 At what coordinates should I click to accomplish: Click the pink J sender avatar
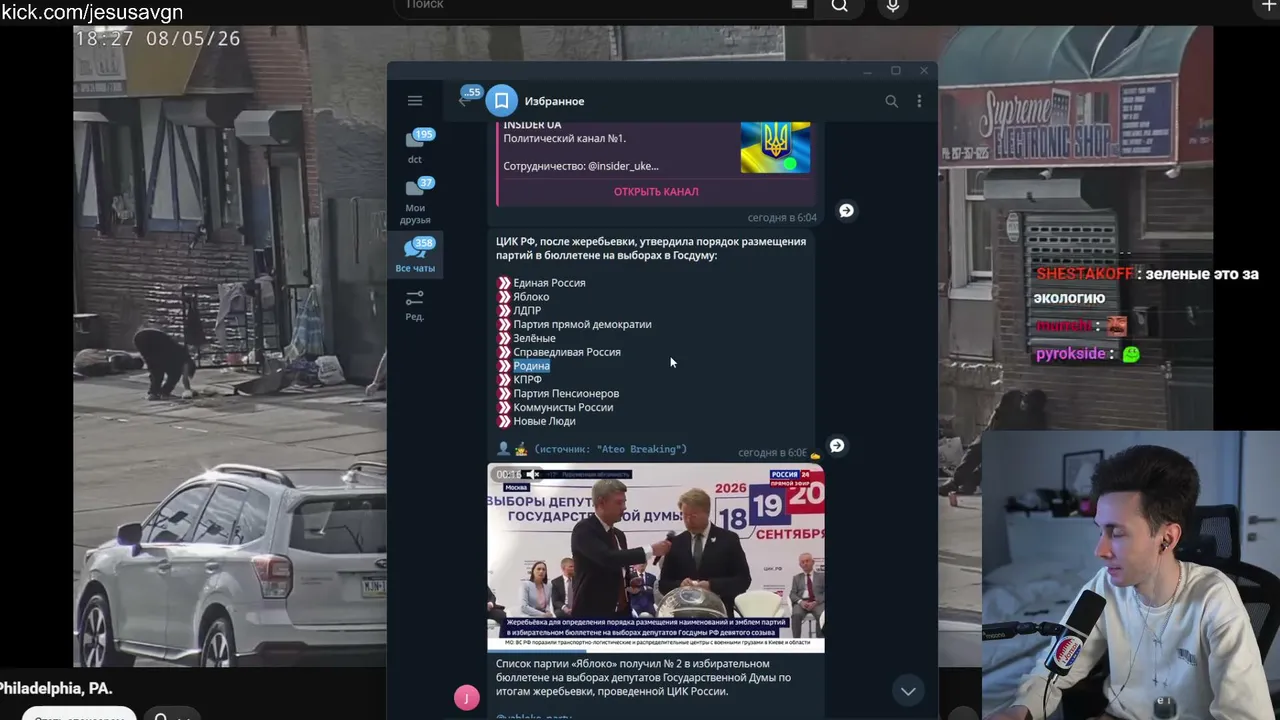click(467, 698)
